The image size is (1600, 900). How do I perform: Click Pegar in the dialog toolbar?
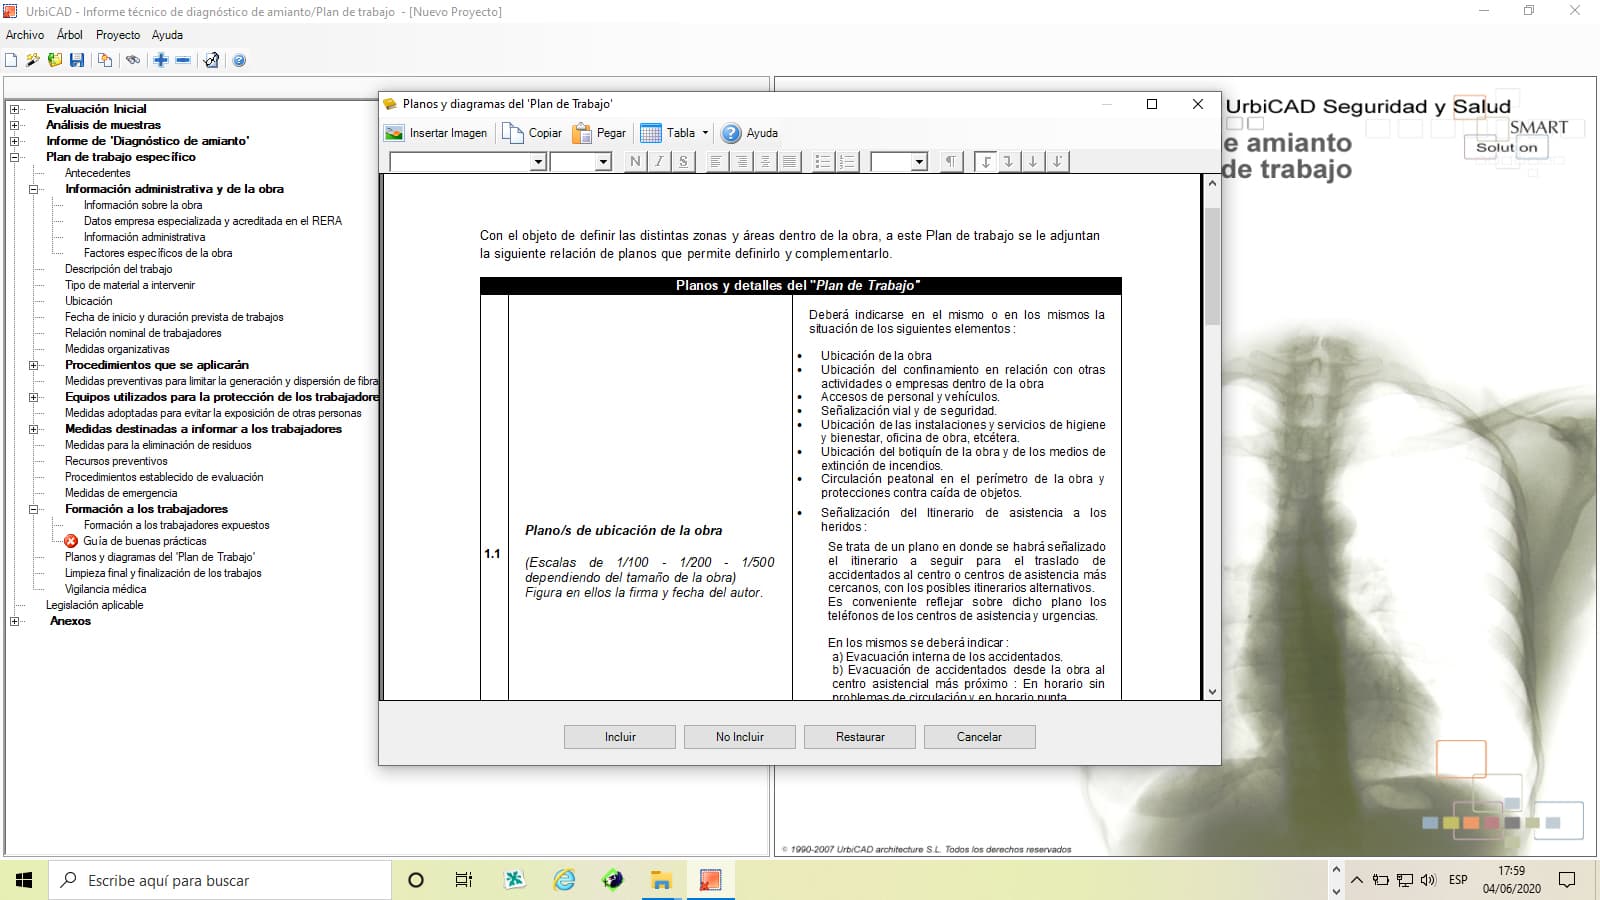tap(599, 133)
